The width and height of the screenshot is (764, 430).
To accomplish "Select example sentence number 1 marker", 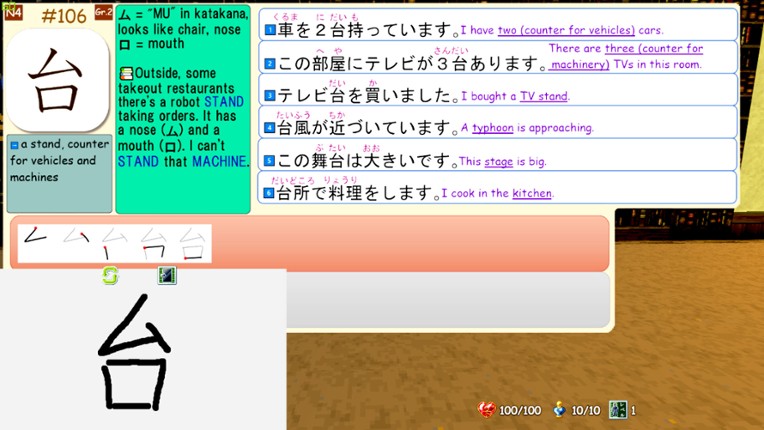I will click(270, 31).
